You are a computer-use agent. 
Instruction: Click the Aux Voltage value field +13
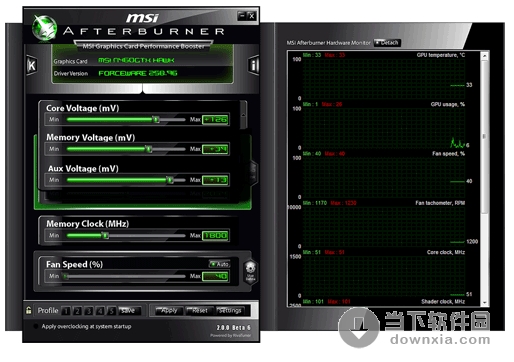coord(215,180)
